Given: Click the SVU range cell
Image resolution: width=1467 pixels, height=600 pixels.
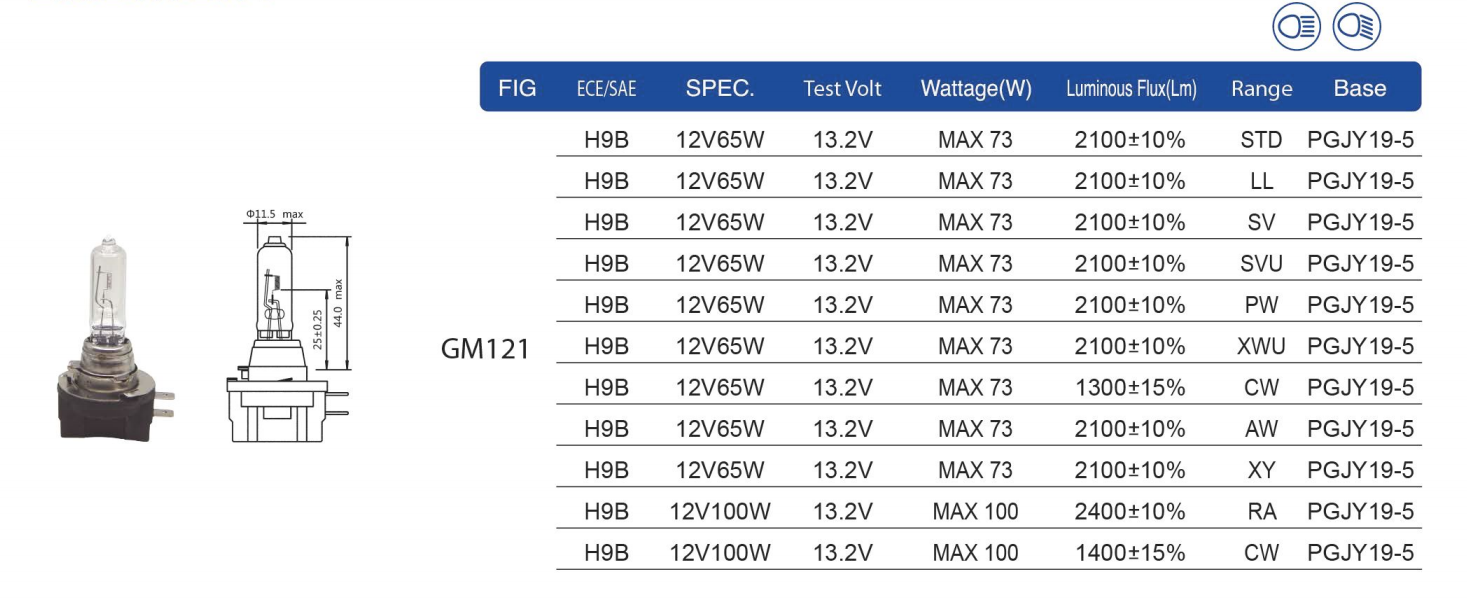Looking at the screenshot, I should pos(1261,264).
